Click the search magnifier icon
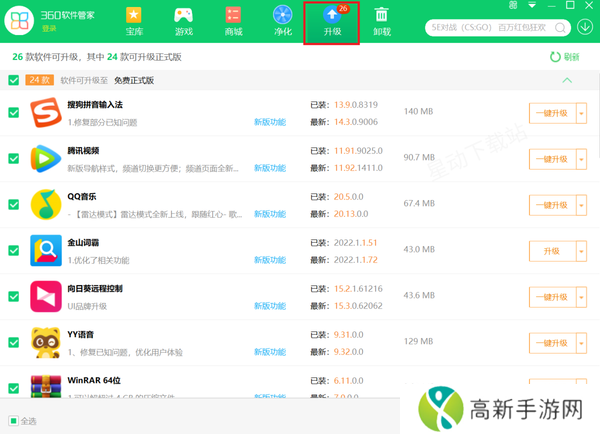The image size is (600, 434). pyautogui.click(x=560, y=28)
